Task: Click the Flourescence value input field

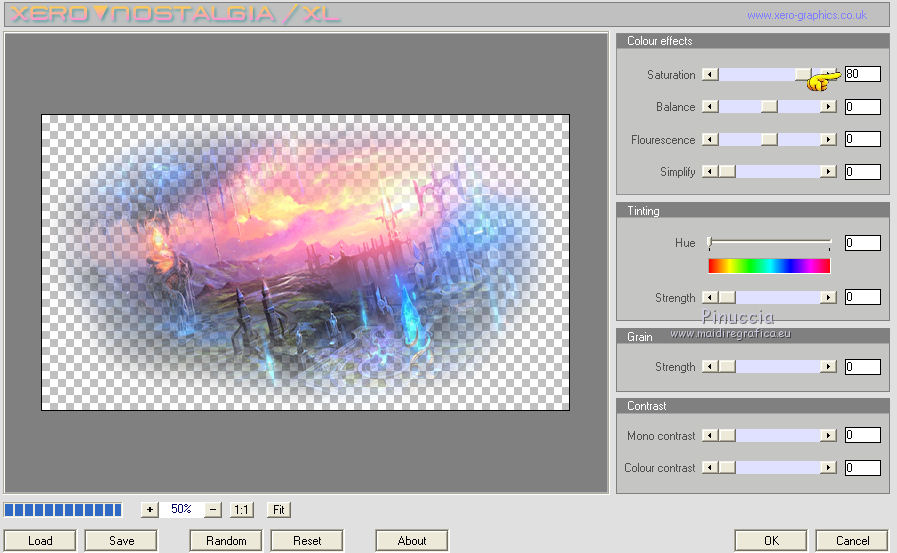Action: click(x=863, y=139)
